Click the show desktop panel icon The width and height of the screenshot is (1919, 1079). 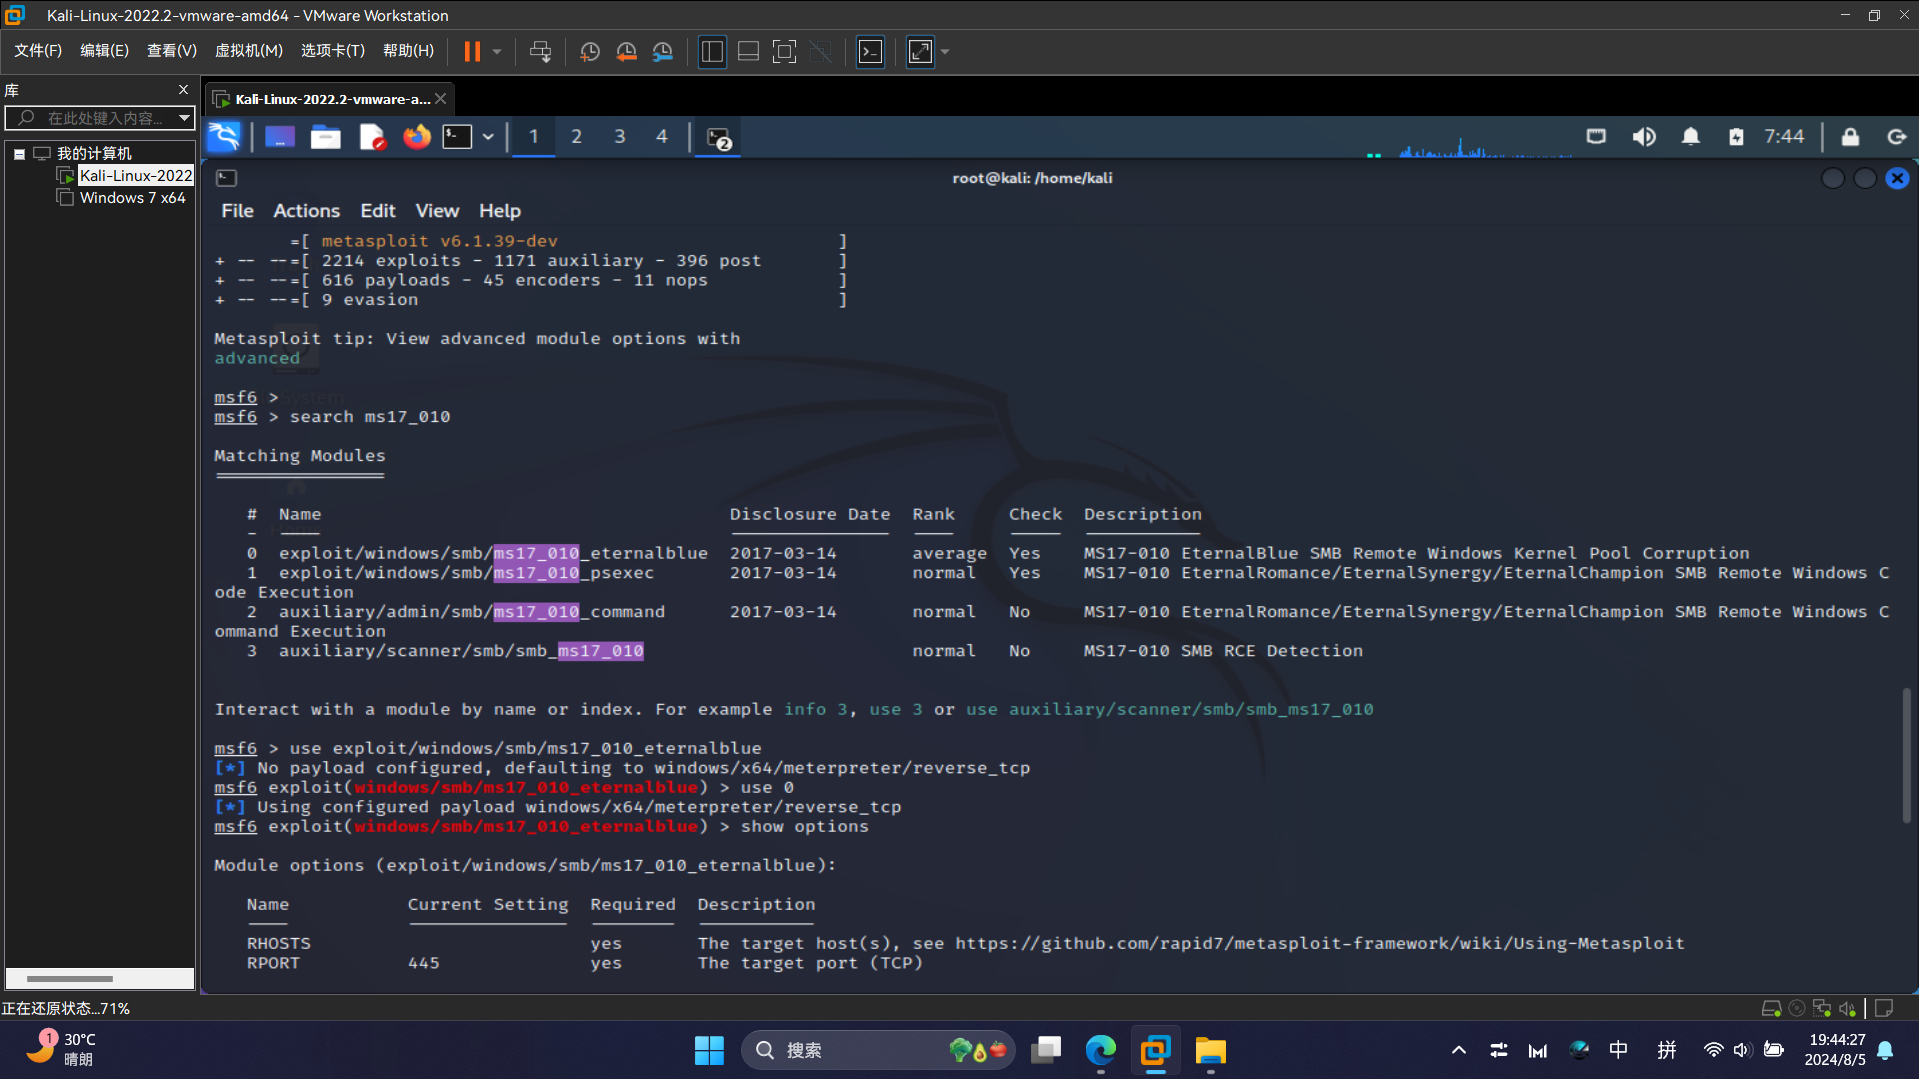280,137
